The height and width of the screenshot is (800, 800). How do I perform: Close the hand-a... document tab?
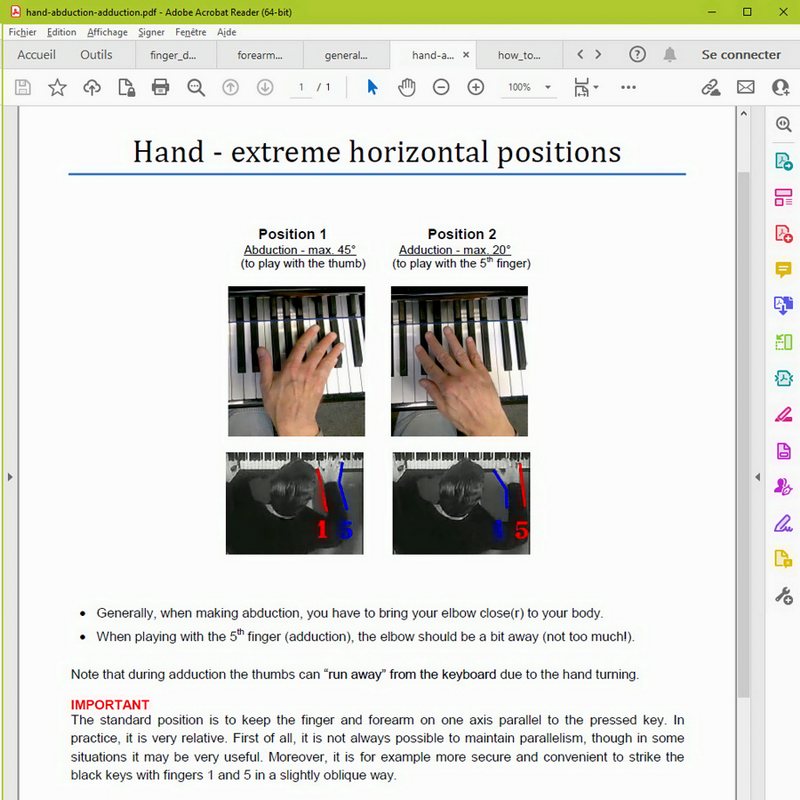pyautogui.click(x=467, y=55)
